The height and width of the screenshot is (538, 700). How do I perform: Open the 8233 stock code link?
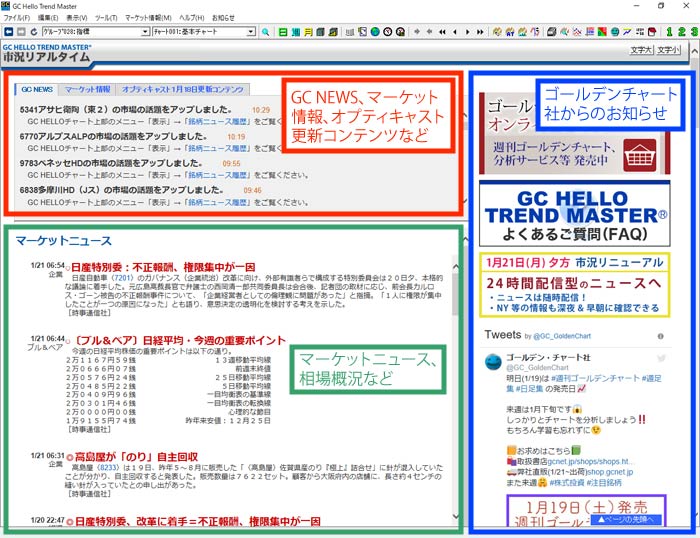pos(108,467)
